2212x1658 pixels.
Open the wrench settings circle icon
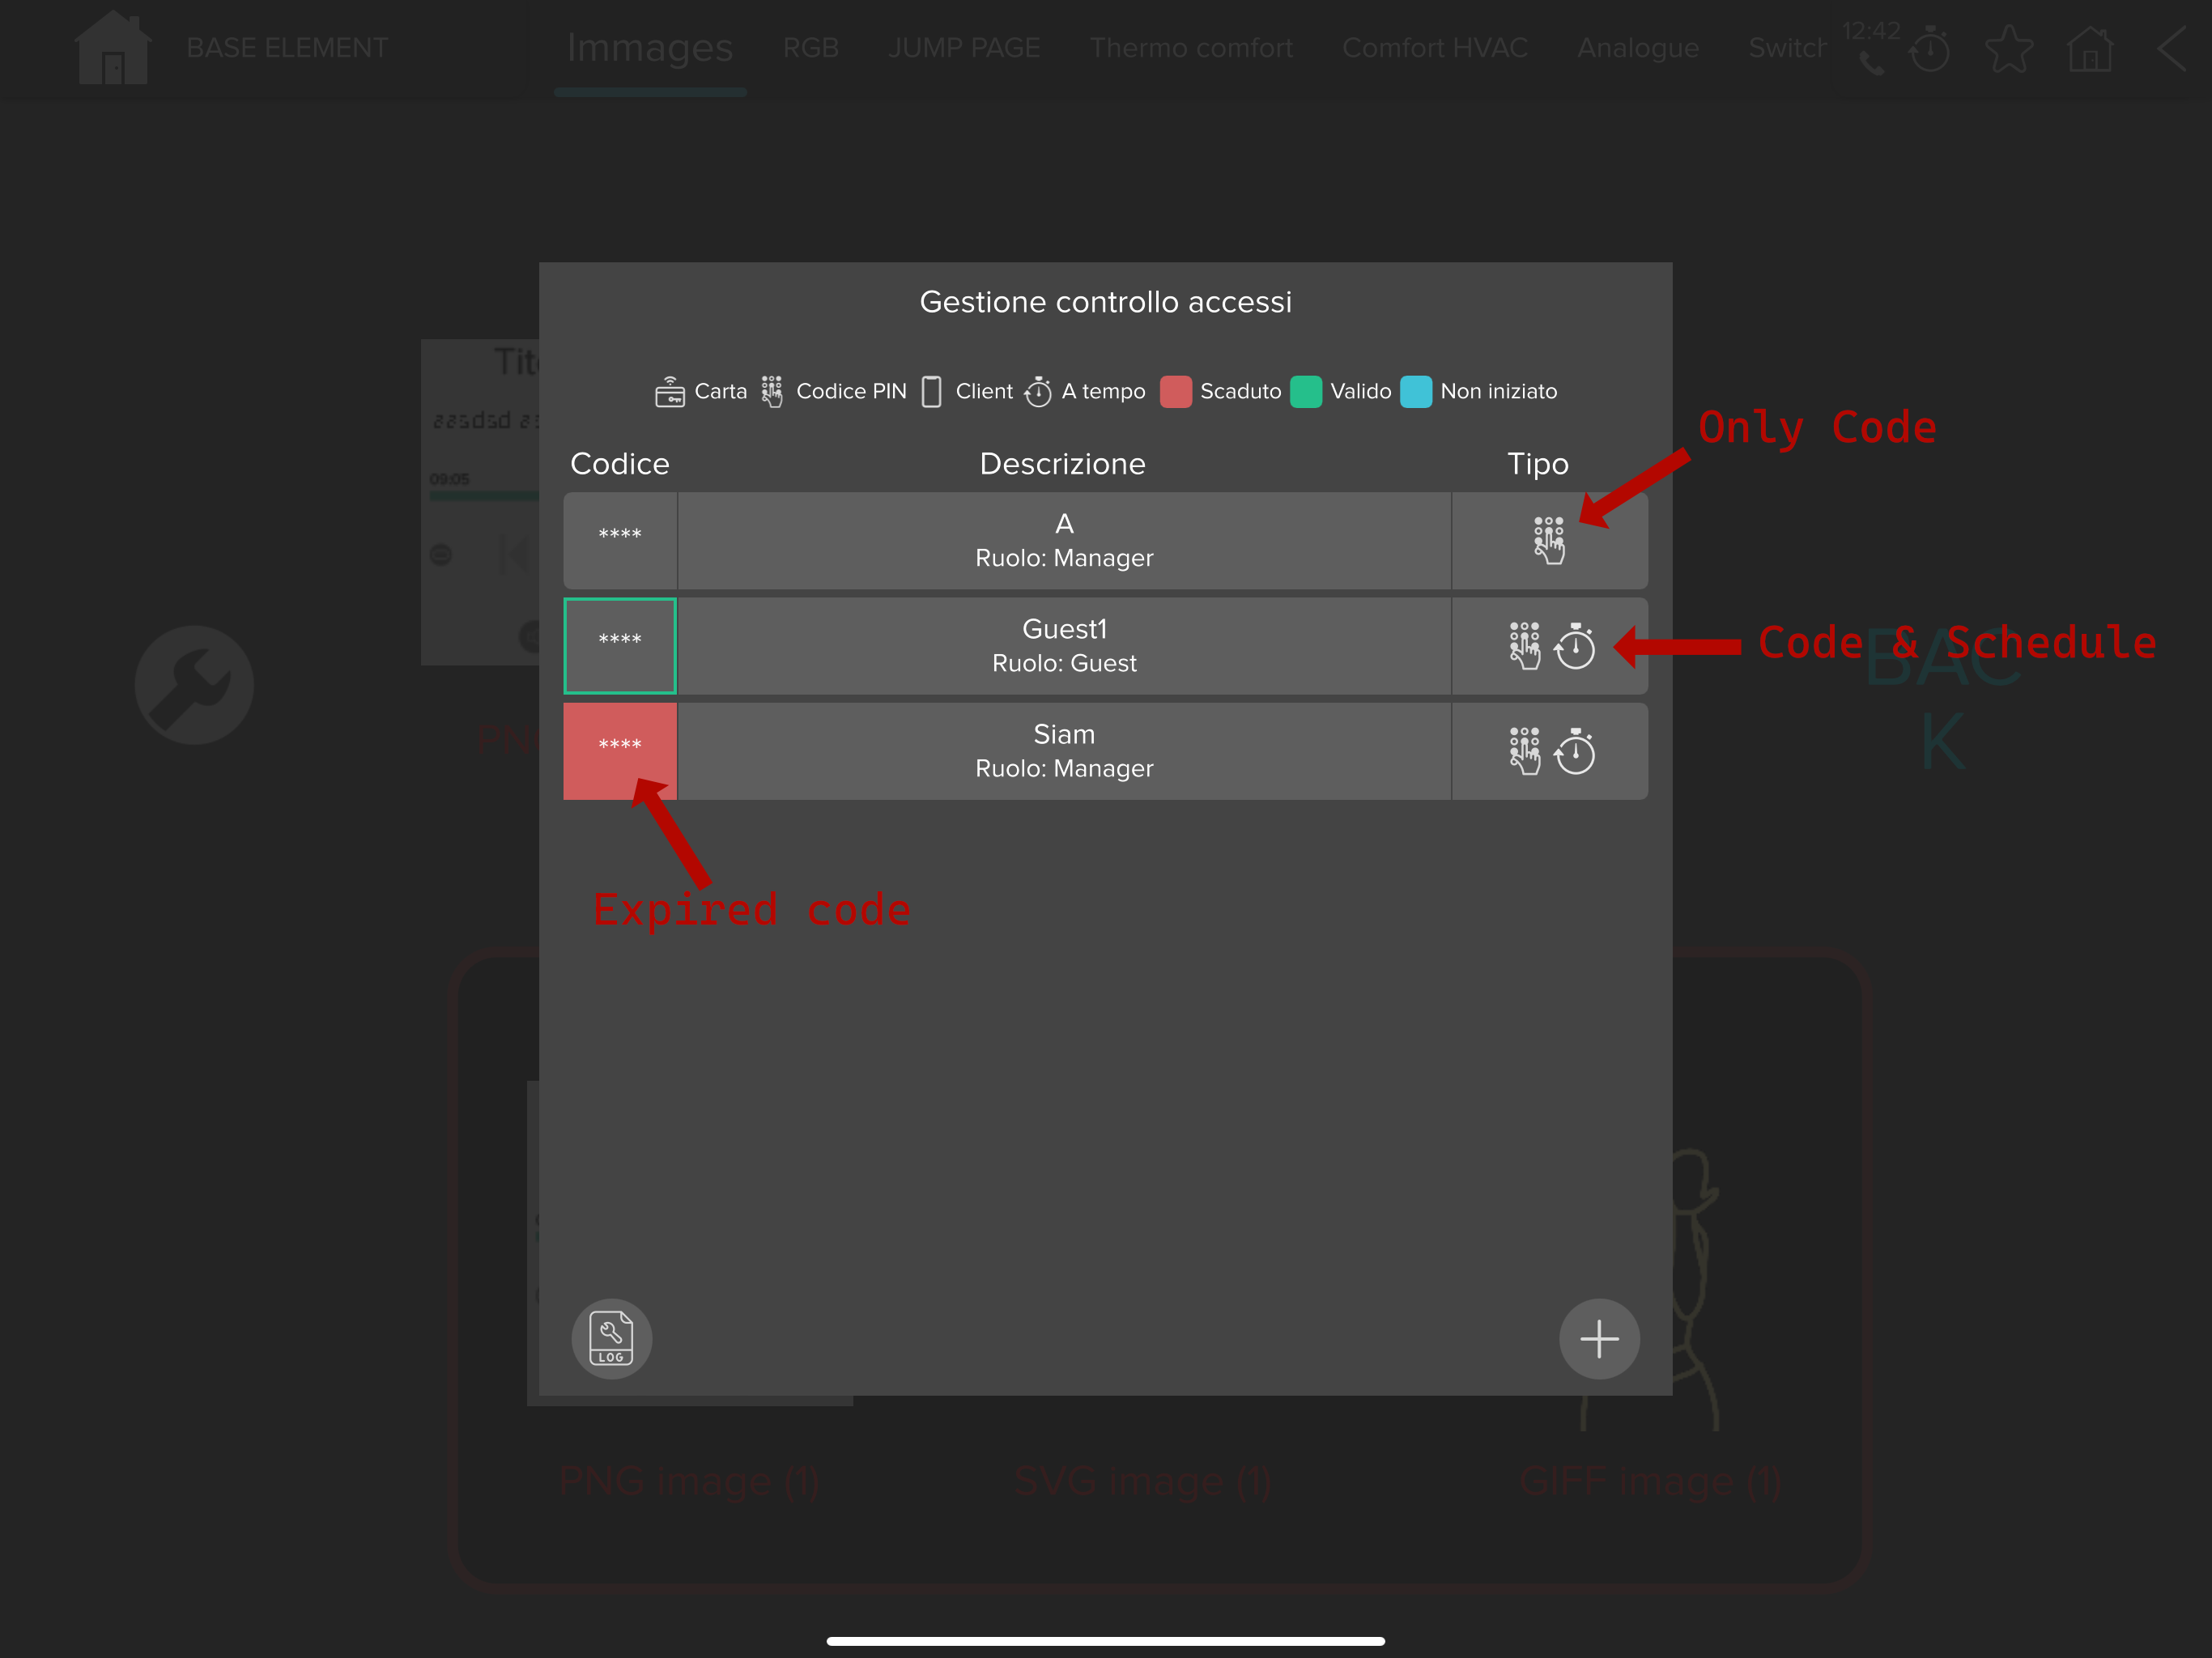click(194, 685)
